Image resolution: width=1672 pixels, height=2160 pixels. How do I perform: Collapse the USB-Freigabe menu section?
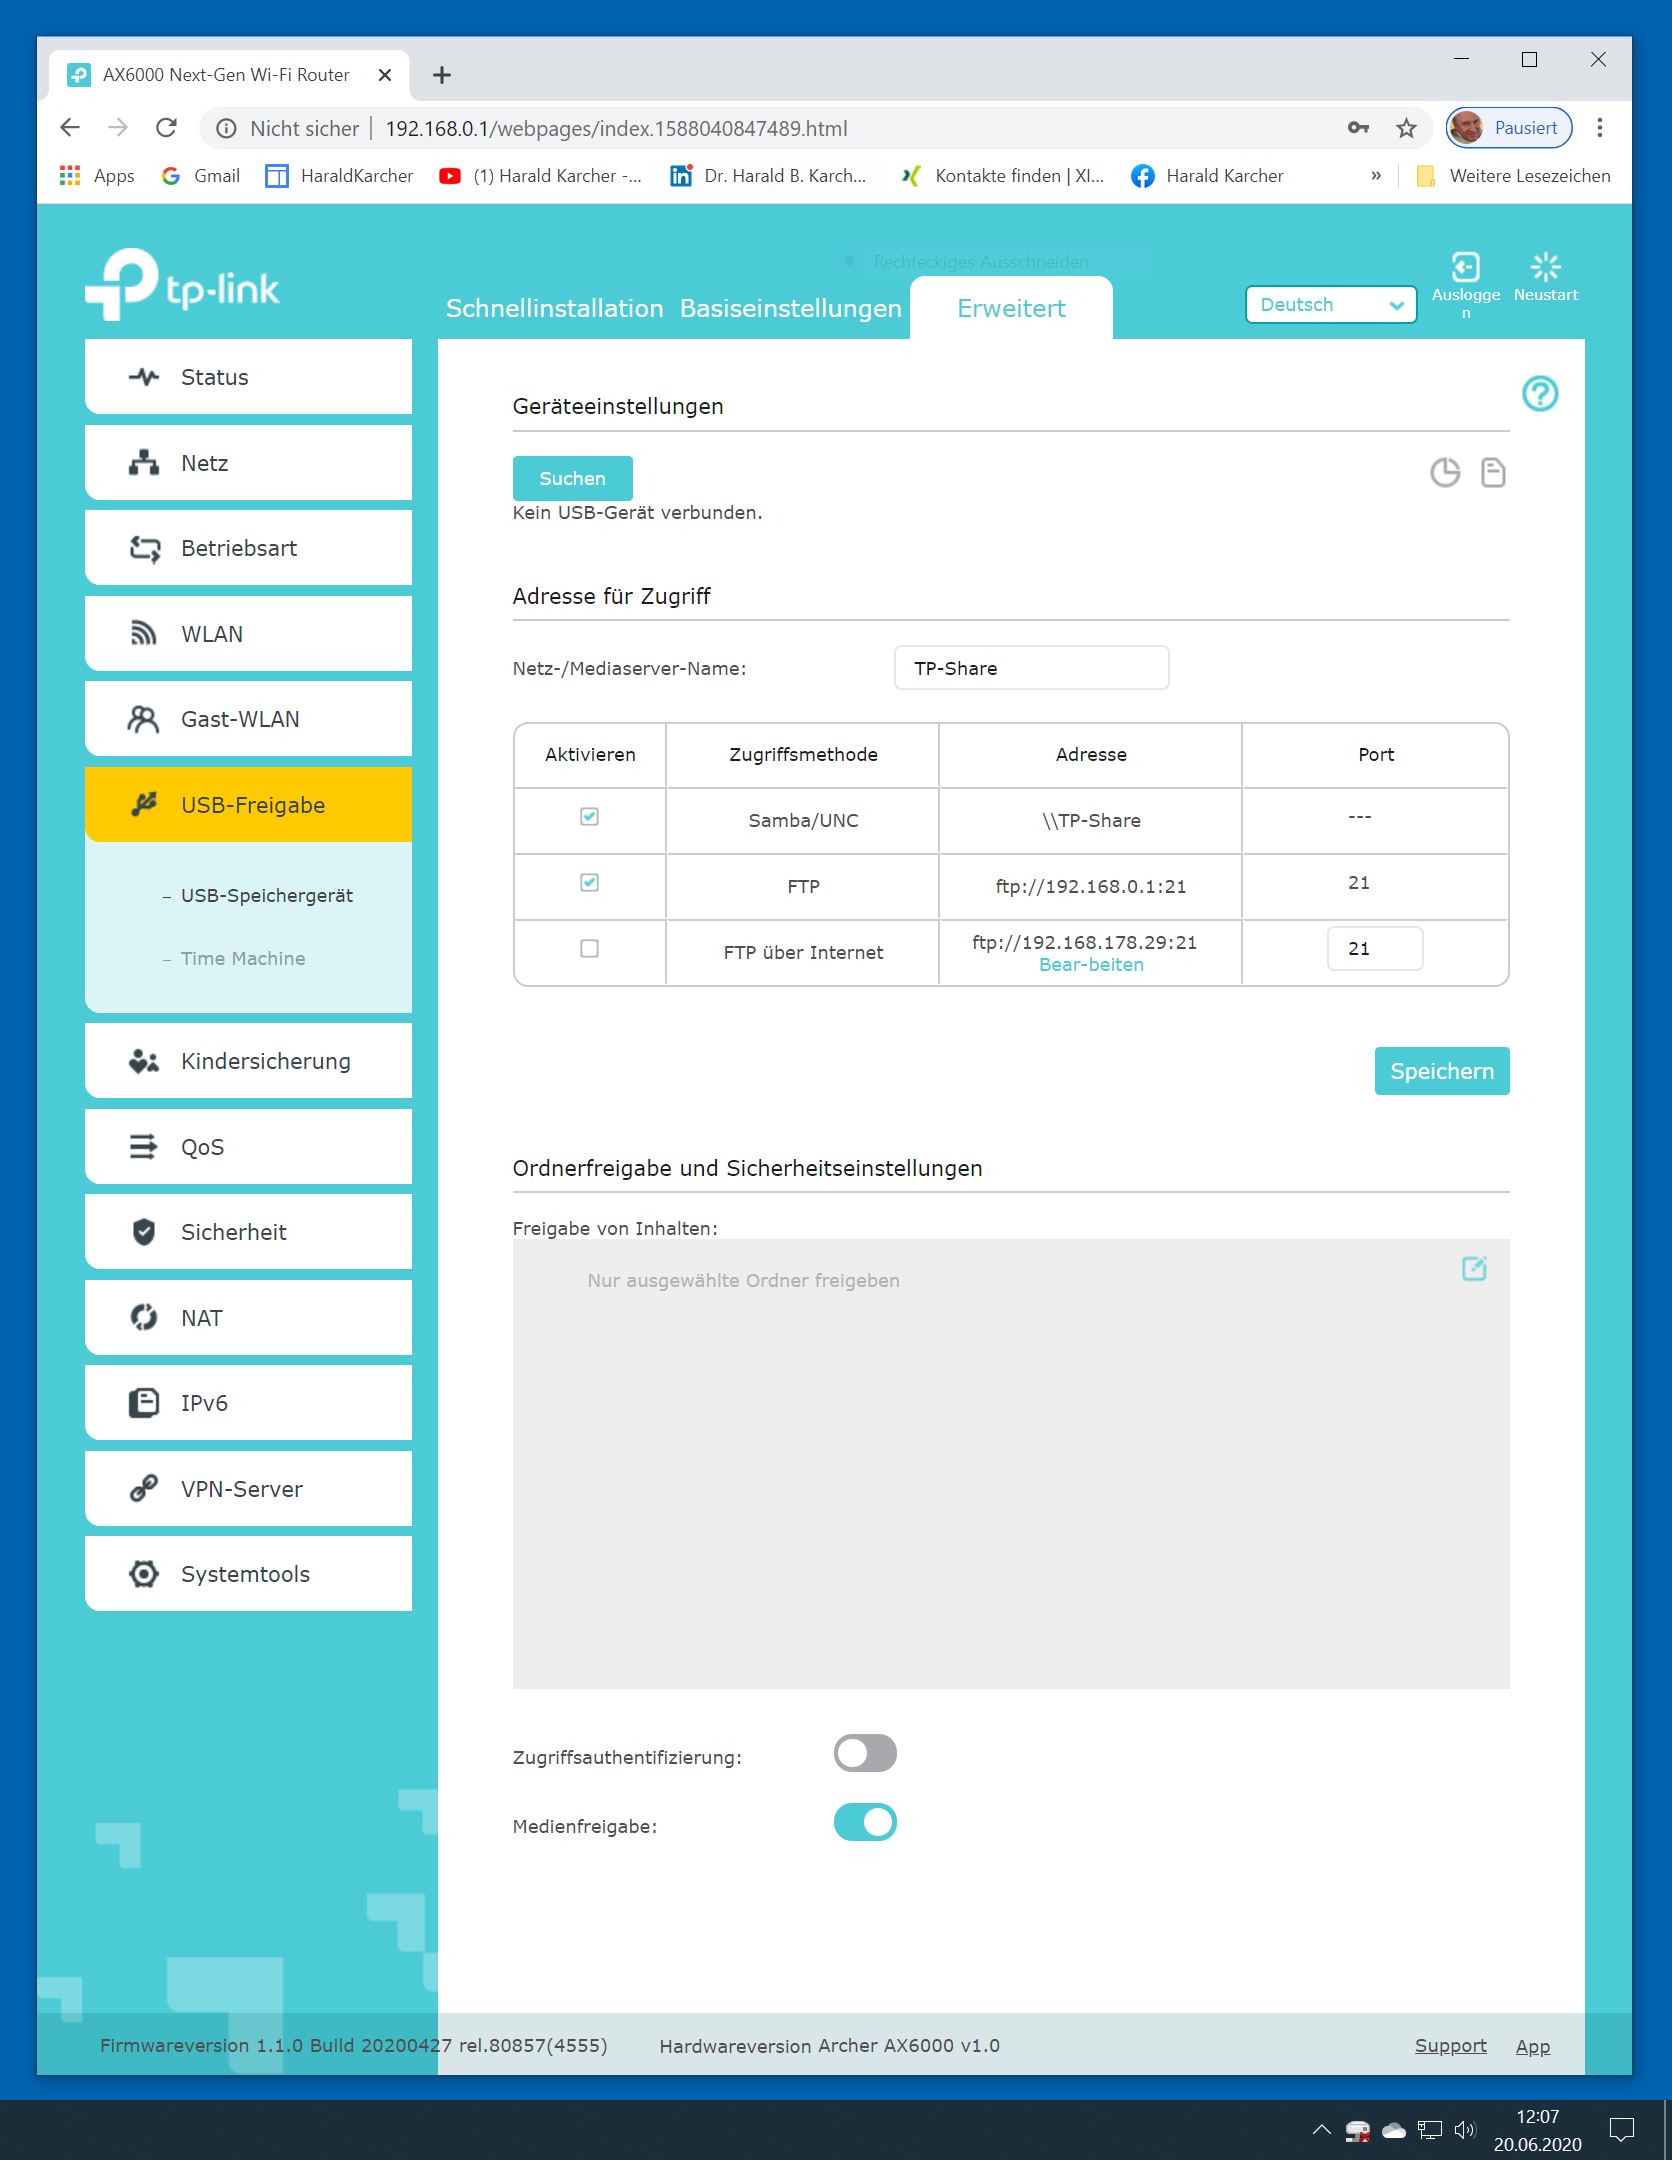point(249,805)
